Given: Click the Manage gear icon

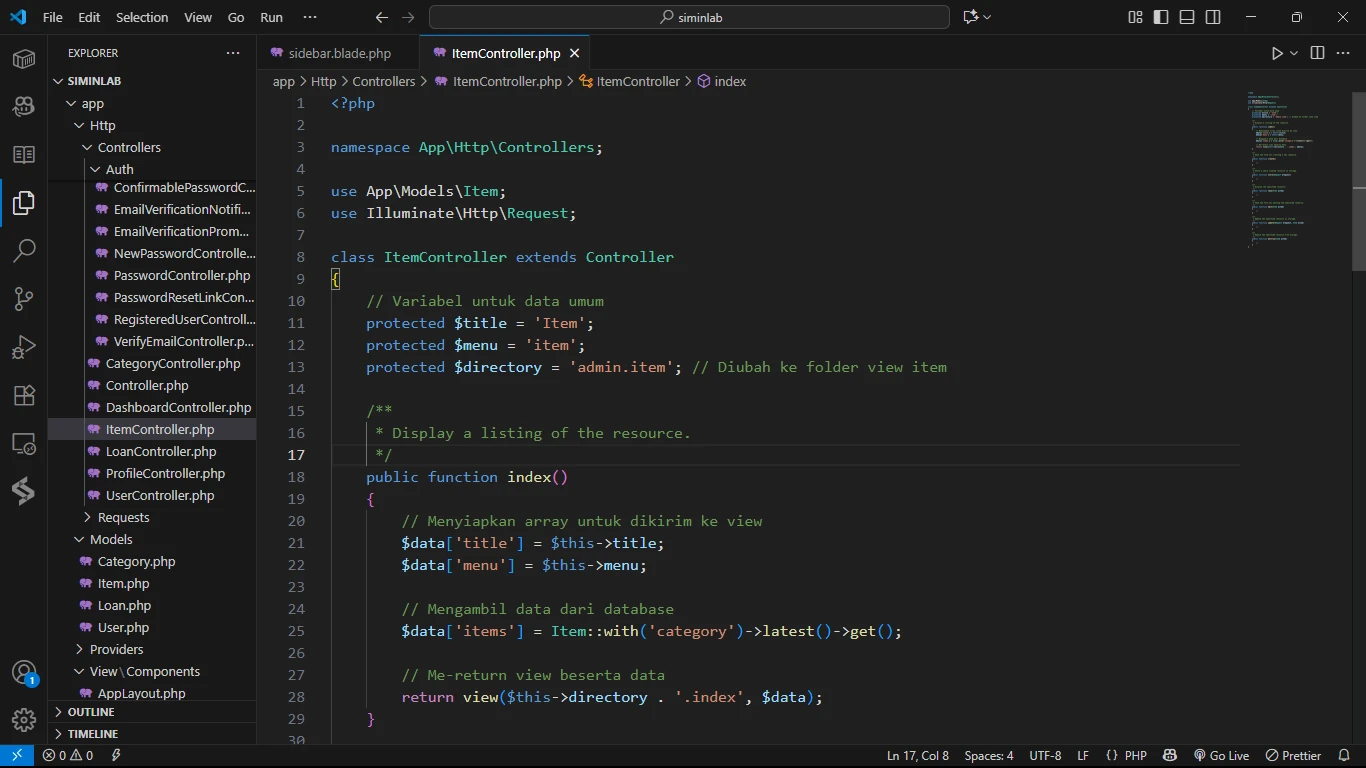Looking at the screenshot, I should [24, 719].
